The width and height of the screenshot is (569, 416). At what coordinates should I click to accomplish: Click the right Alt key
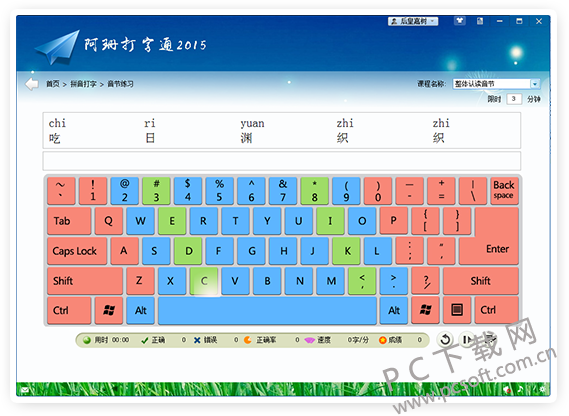point(394,310)
